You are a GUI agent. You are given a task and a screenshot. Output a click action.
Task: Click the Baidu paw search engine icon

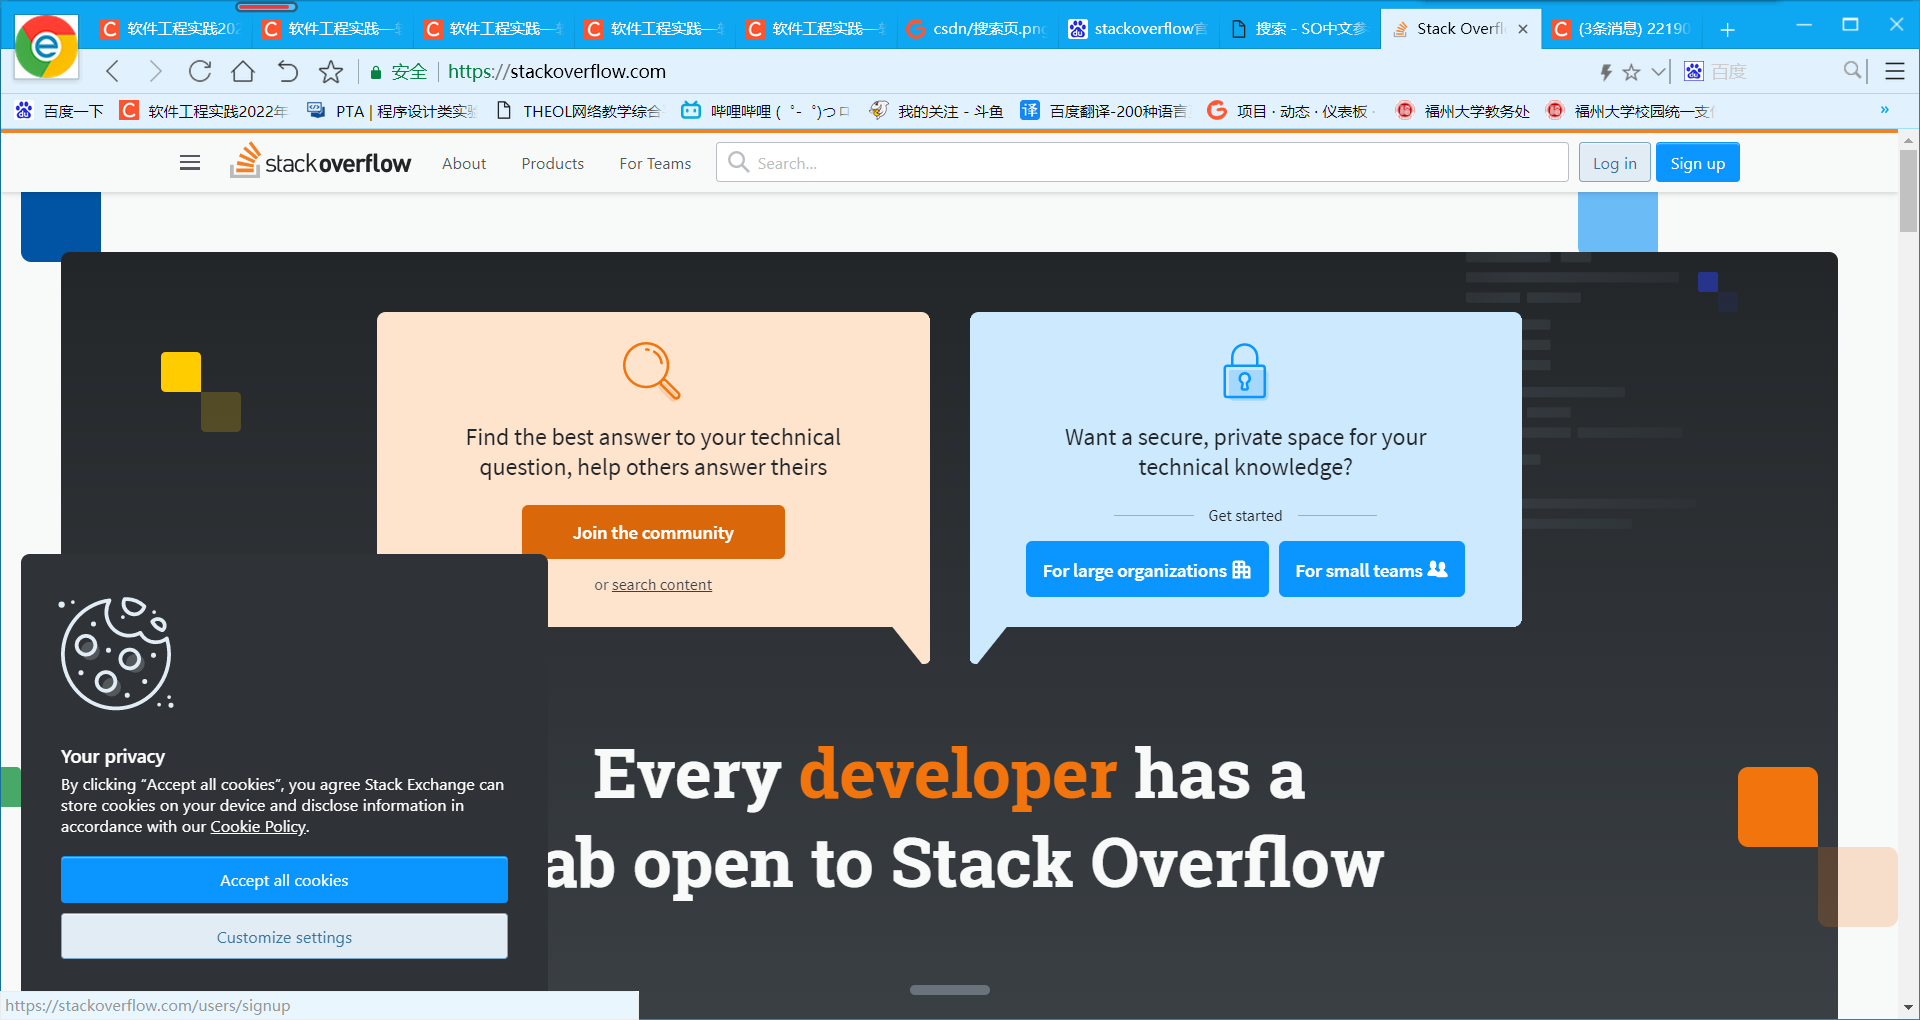[x=1694, y=71]
